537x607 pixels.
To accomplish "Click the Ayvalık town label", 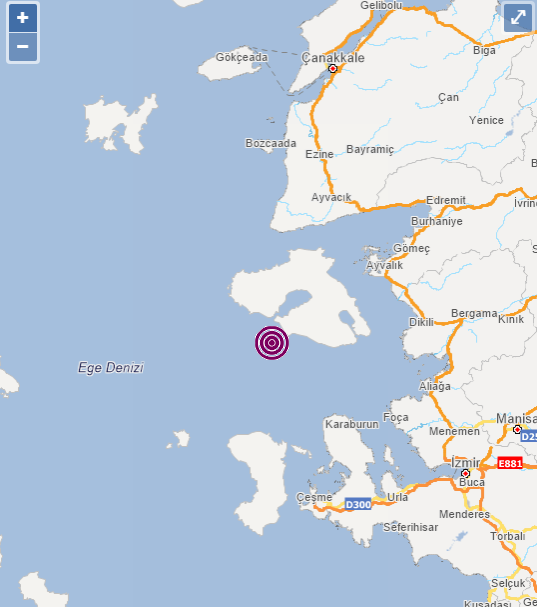I will pyautogui.click(x=384, y=265).
